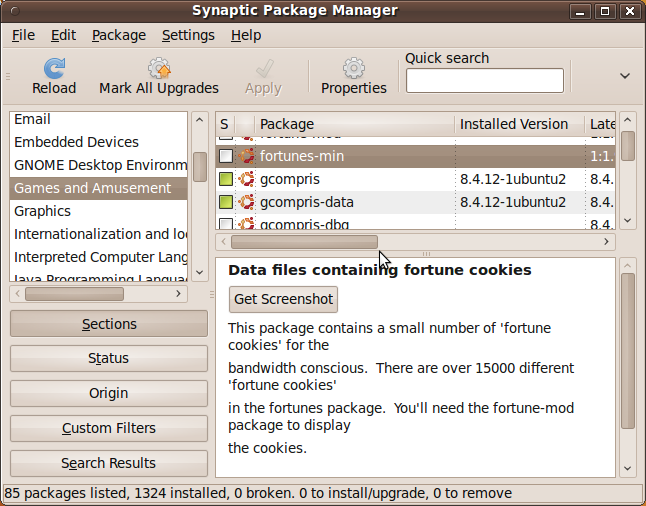Click package list scroll-left arrow

(x=224, y=241)
